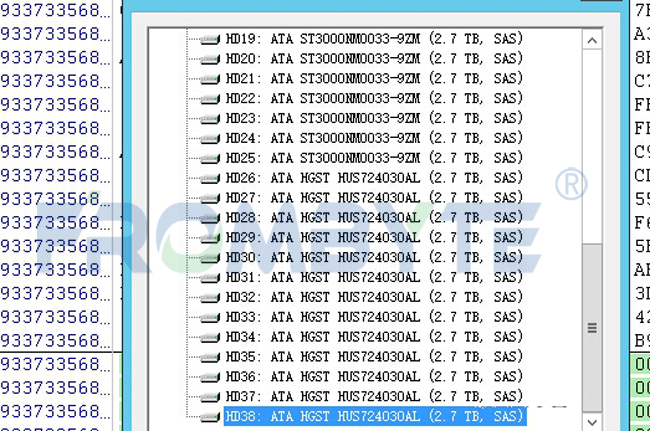
Task: Click the drive icon of HD27
Action: point(210,199)
